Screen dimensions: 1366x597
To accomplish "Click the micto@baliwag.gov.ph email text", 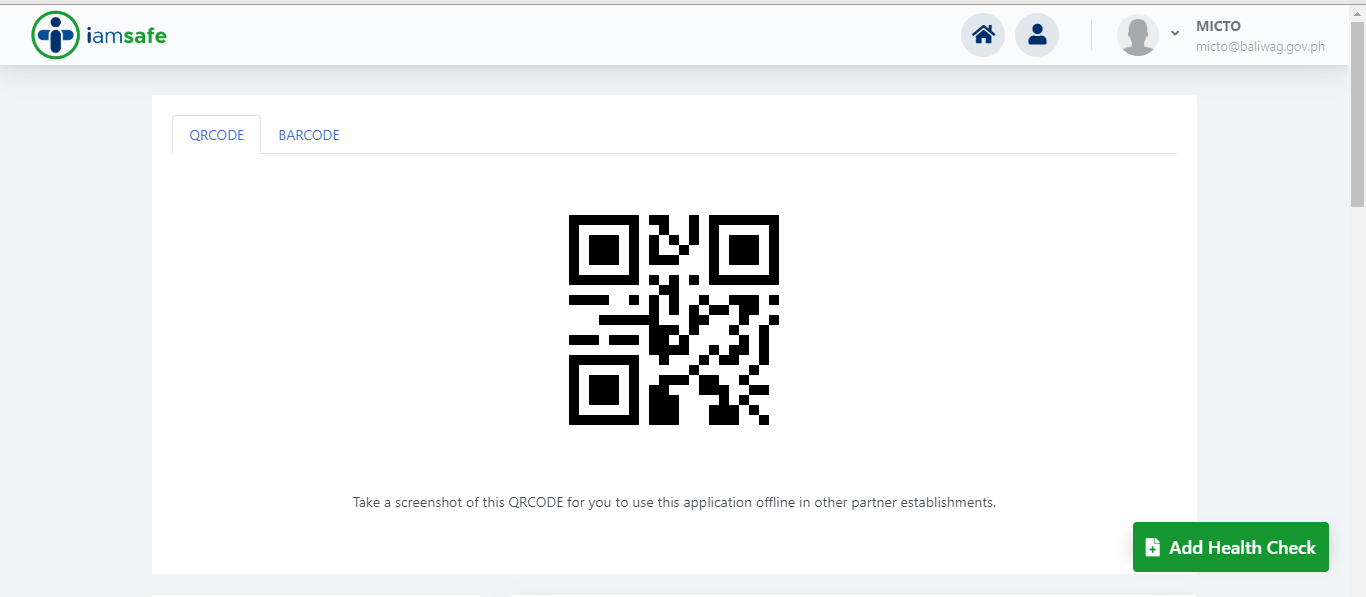I will click(1260, 46).
